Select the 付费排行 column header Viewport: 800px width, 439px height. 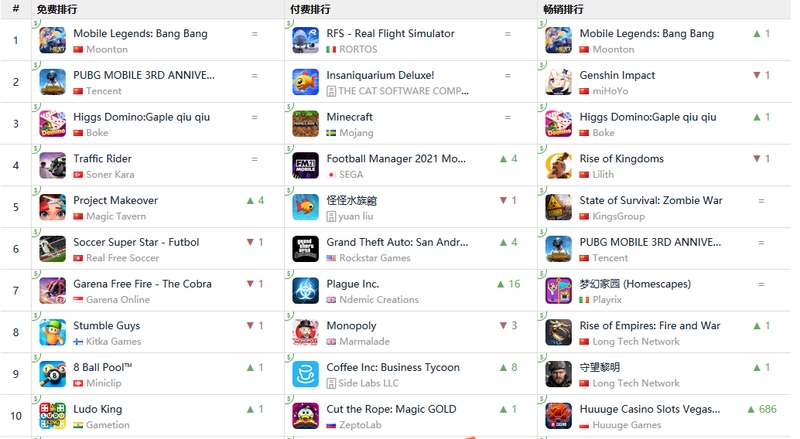coord(310,9)
